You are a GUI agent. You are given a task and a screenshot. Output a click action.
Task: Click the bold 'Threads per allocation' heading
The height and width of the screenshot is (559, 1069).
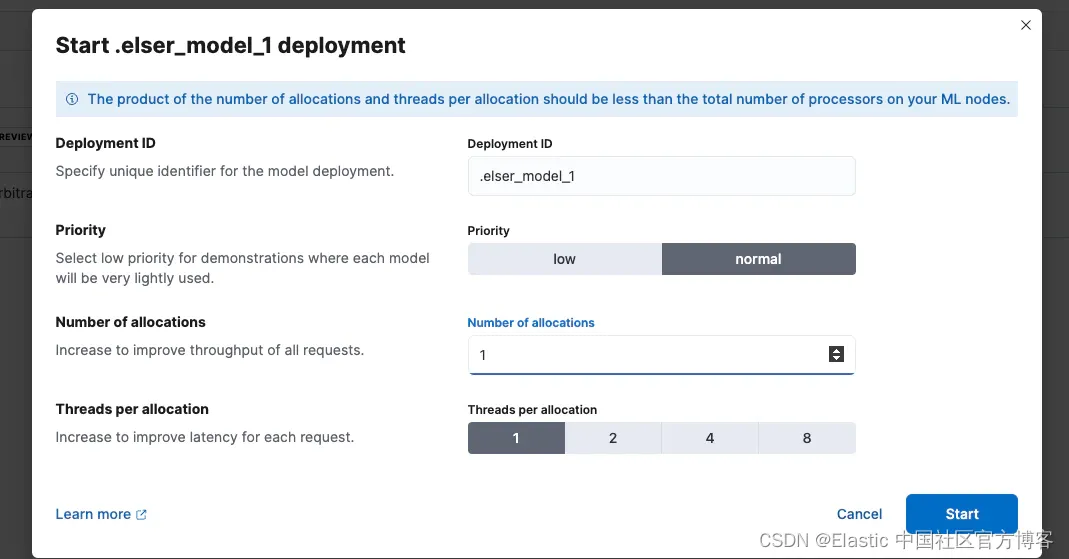(132, 409)
